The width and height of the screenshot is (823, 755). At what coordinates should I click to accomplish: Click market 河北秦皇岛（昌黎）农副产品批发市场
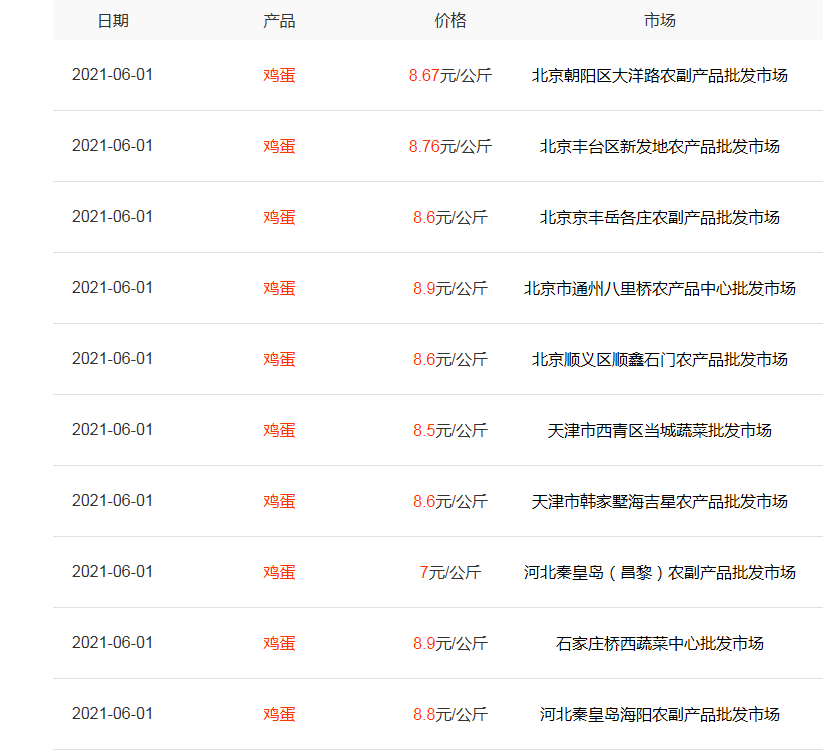660,572
